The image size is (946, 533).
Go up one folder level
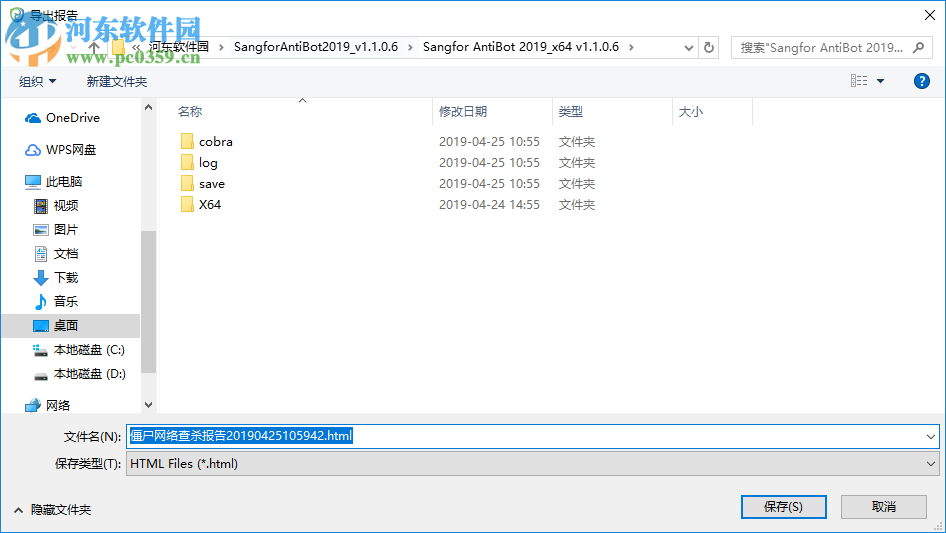94,47
